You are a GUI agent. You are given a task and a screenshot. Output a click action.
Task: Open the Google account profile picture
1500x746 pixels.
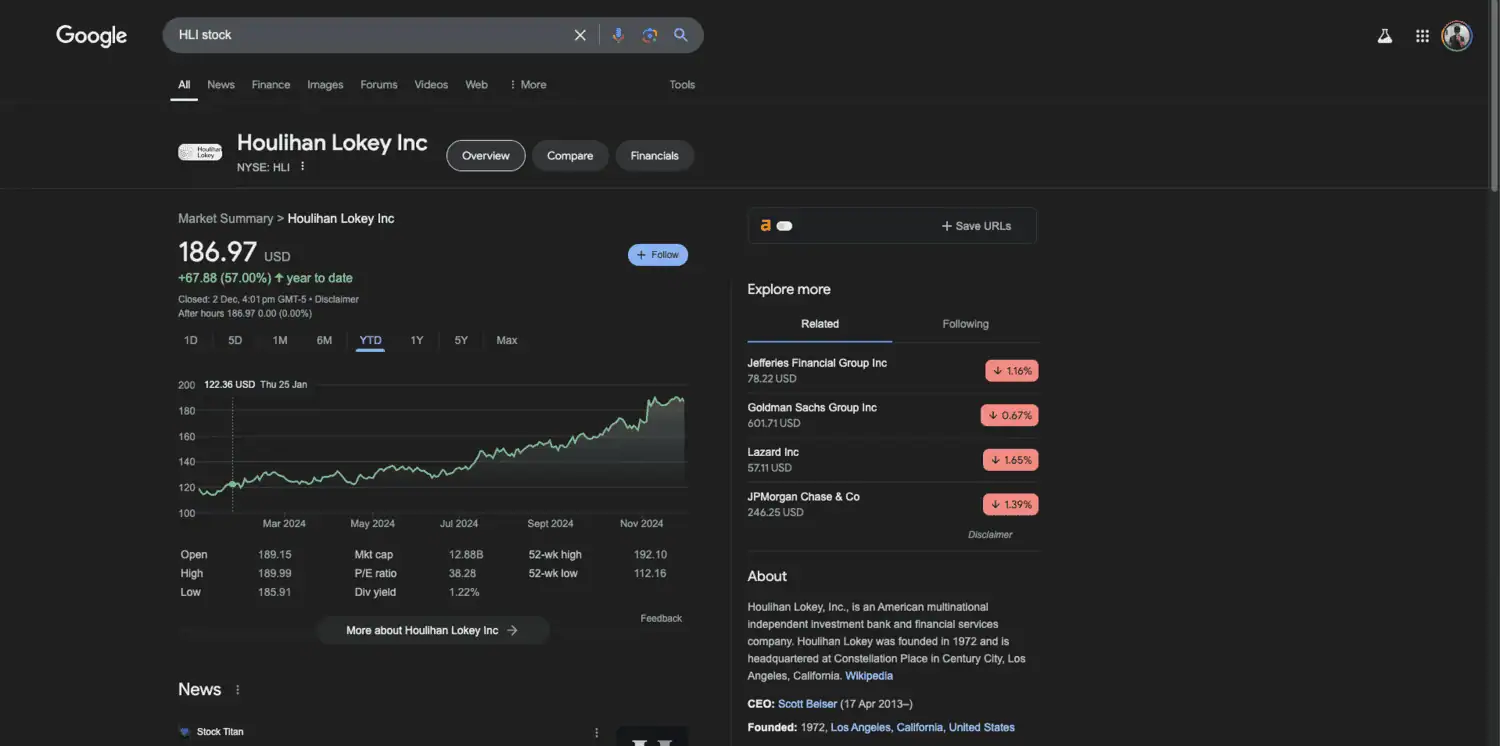[1457, 36]
